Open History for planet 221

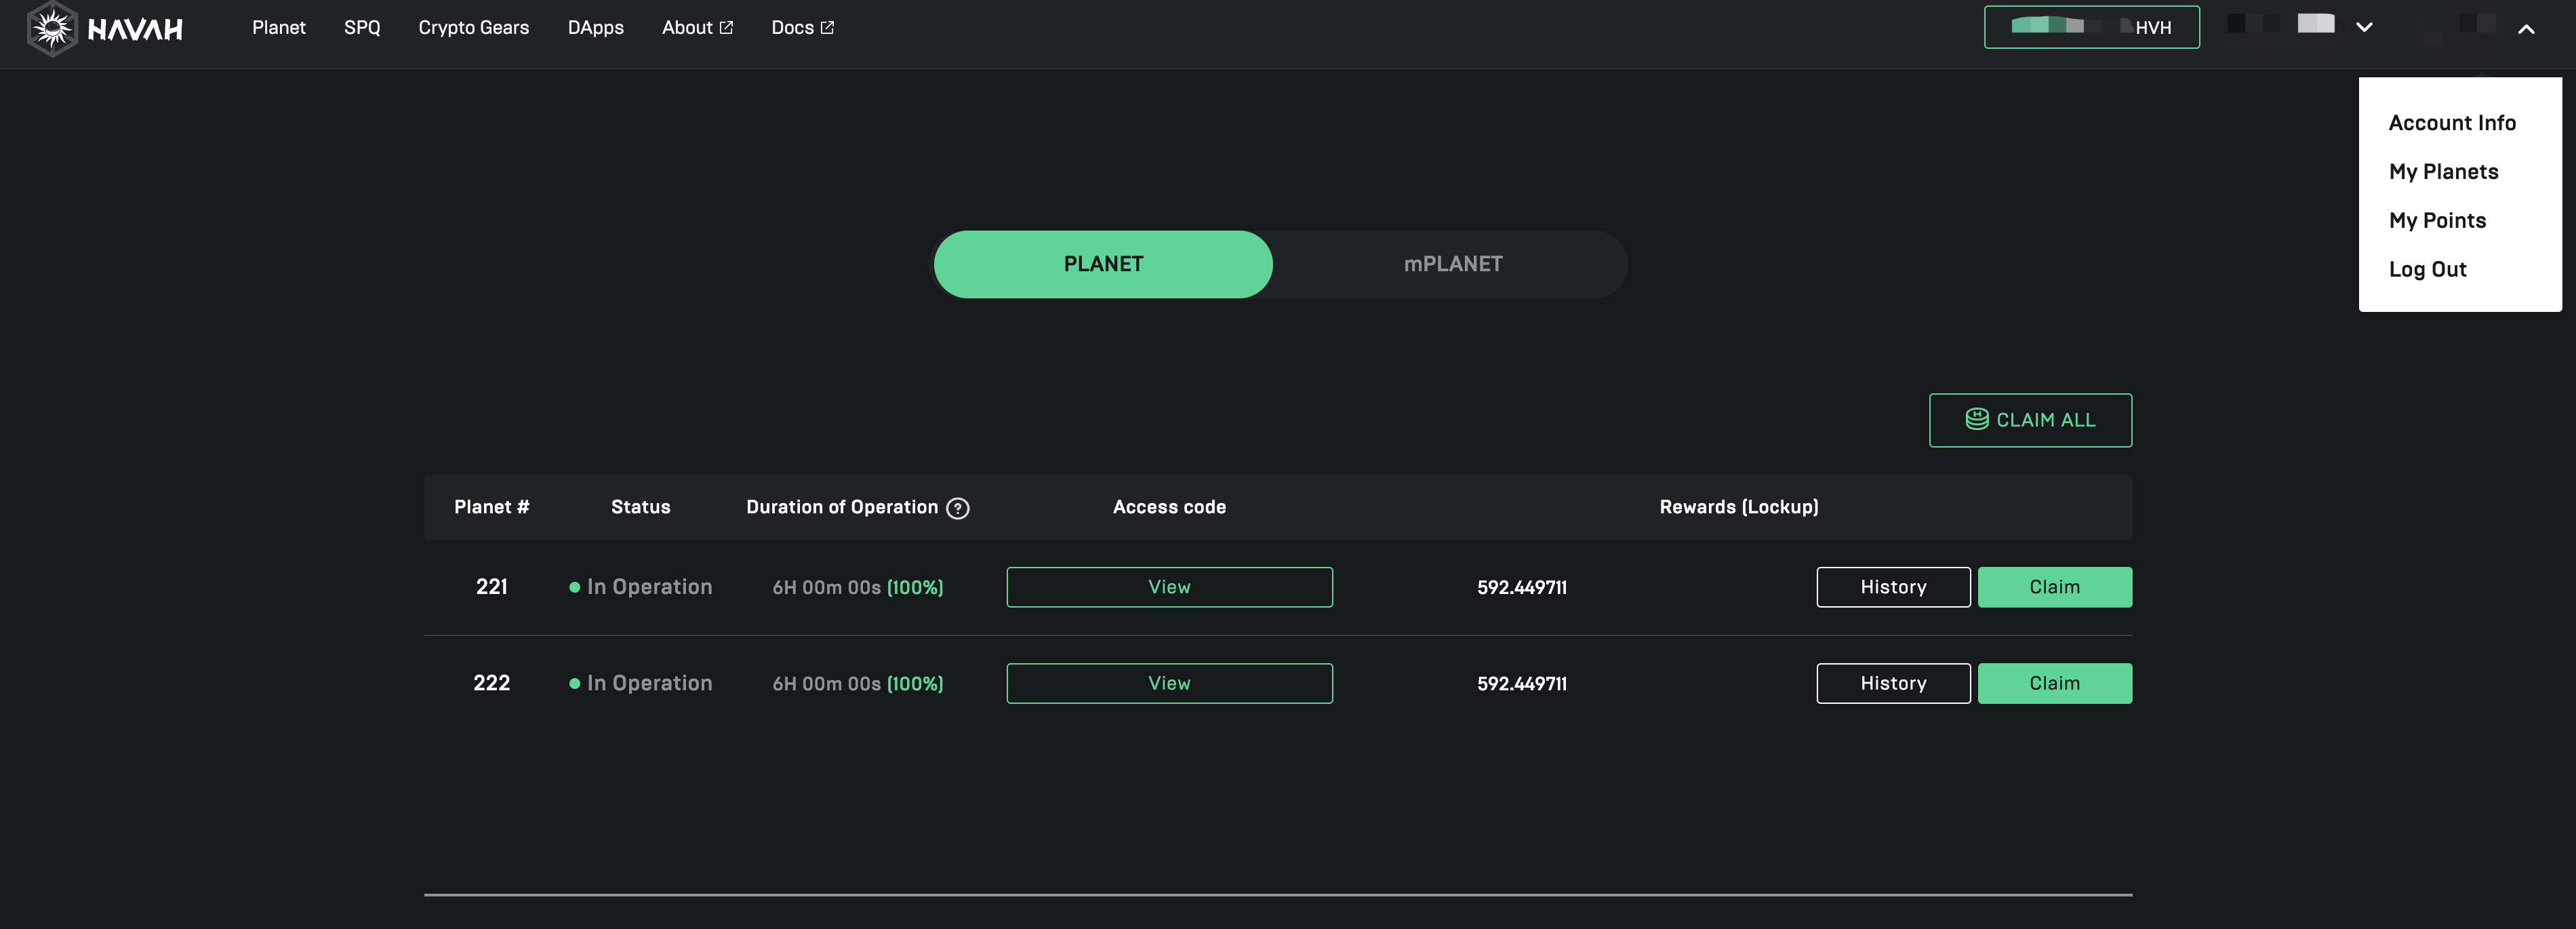(1892, 587)
